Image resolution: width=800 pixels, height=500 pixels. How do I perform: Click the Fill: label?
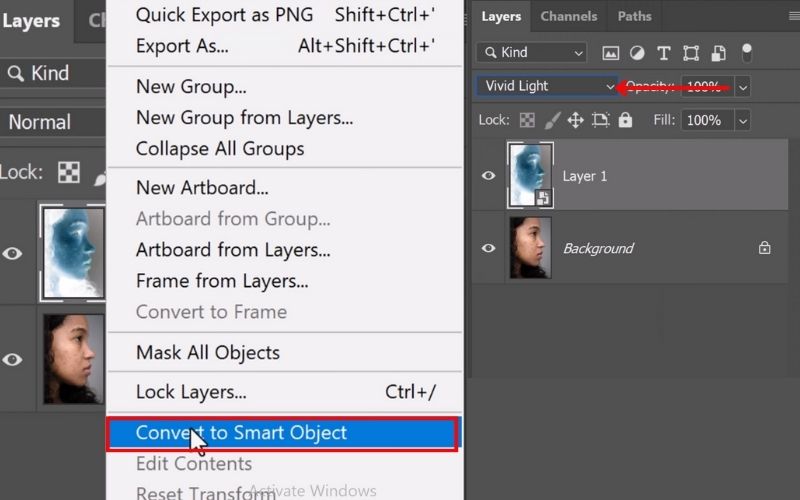click(664, 120)
